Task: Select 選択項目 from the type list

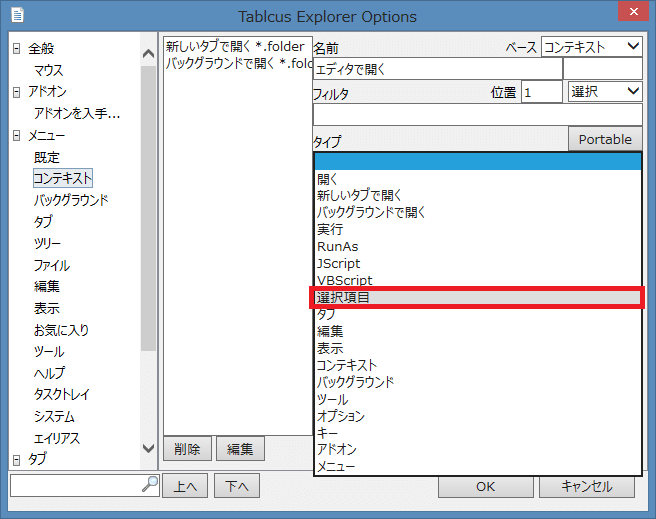Action: pyautogui.click(x=476, y=298)
